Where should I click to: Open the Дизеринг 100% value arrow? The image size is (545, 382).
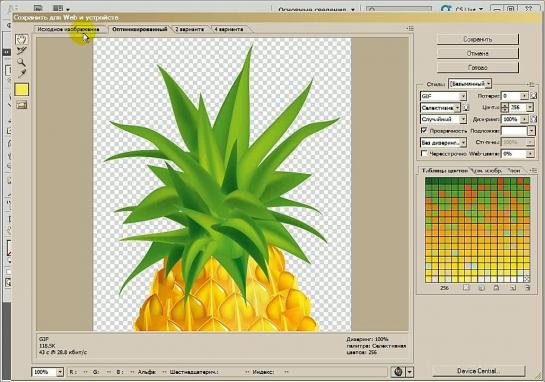(524, 119)
